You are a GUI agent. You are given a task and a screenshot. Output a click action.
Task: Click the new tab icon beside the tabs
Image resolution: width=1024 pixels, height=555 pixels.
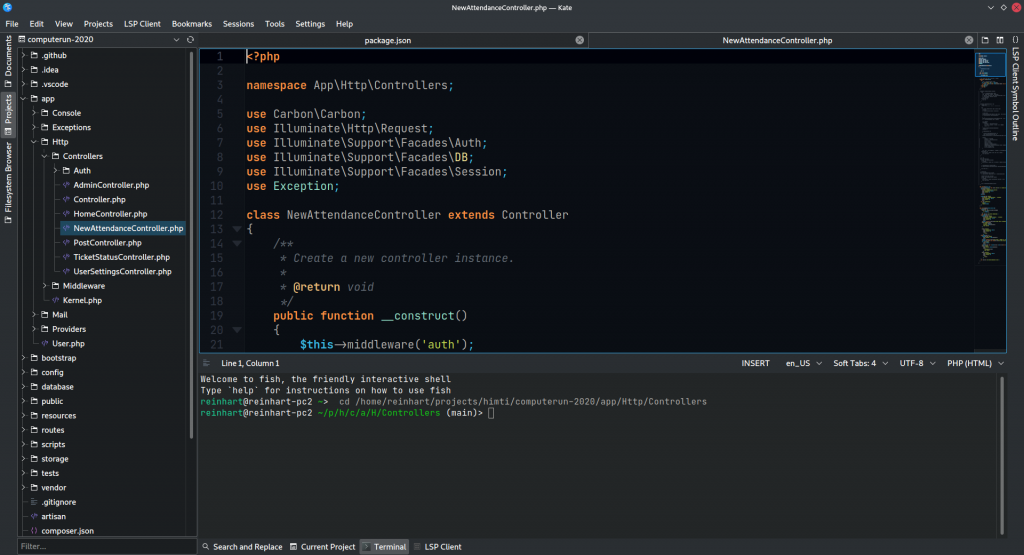click(985, 40)
